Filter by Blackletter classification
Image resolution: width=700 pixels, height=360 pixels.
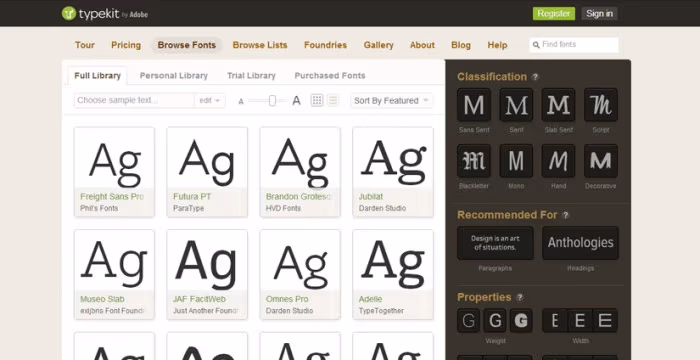(474, 161)
